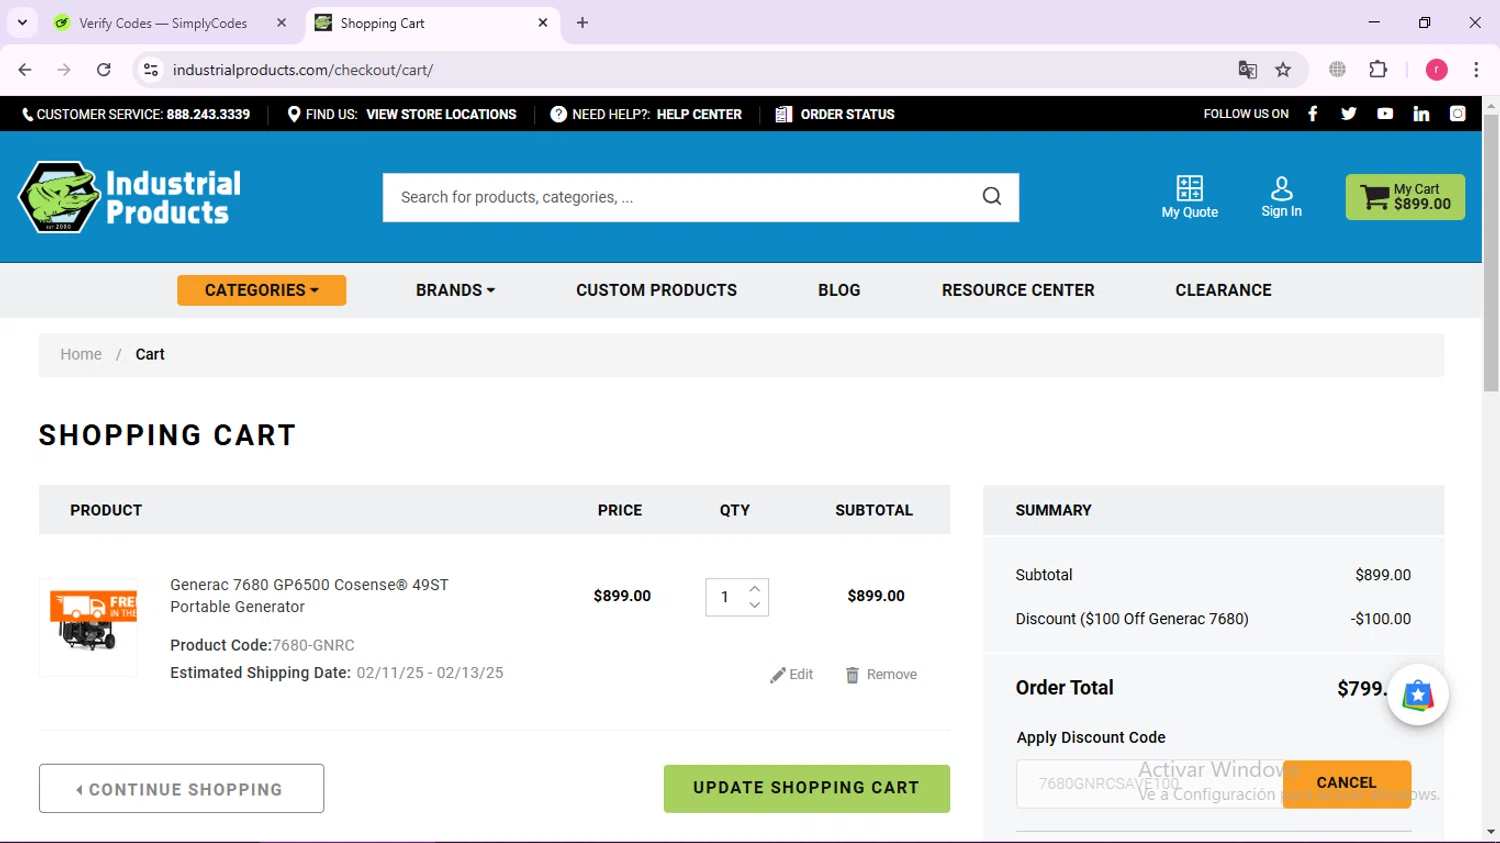Open the tab search dropdown arrow
Viewport: 1500px width, 843px height.
coord(22,23)
